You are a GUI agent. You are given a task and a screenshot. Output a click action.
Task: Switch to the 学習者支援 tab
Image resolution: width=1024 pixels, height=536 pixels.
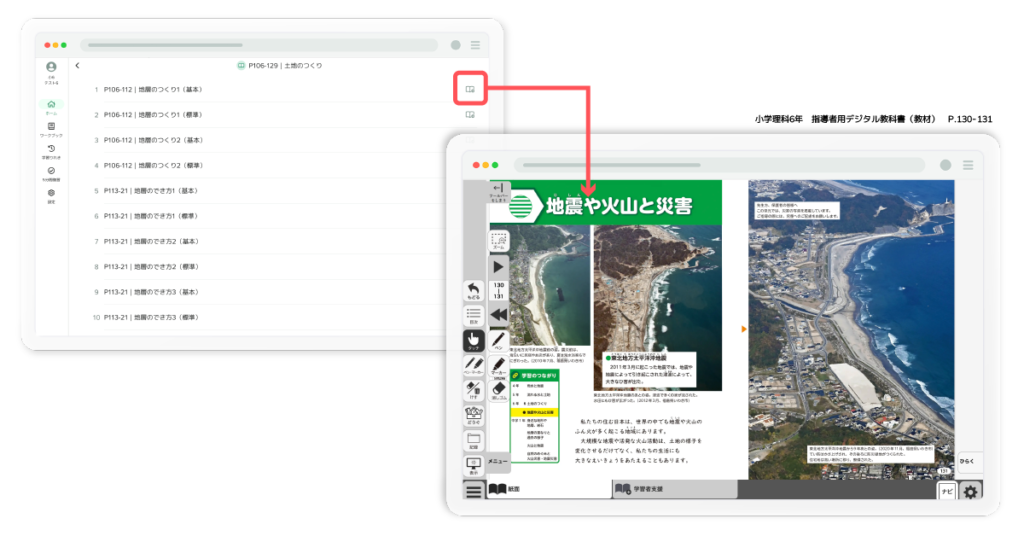[x=675, y=489]
